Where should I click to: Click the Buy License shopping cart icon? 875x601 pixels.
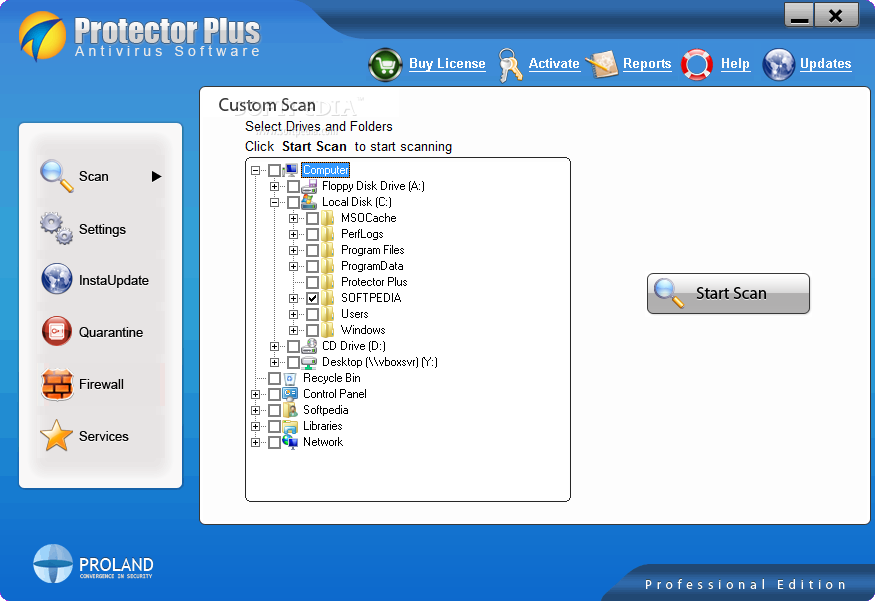(x=385, y=65)
